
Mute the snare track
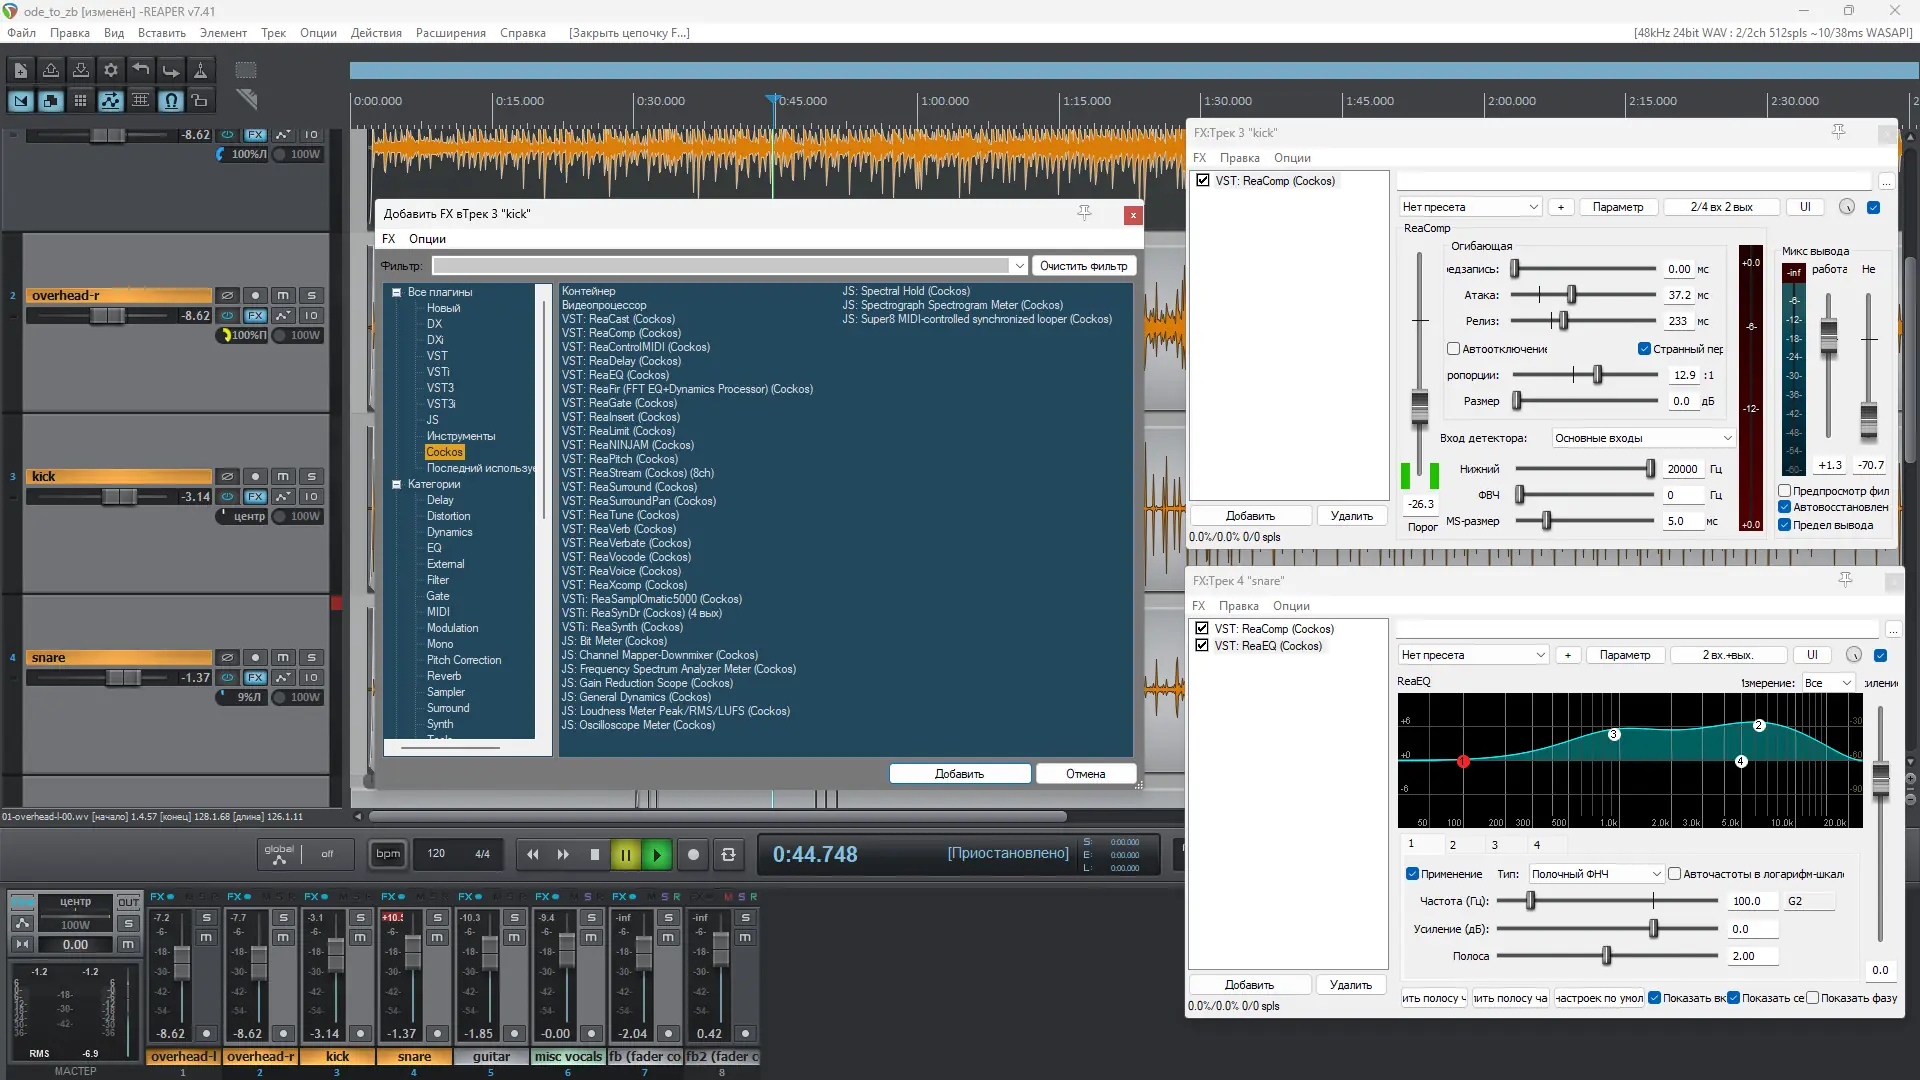point(283,657)
